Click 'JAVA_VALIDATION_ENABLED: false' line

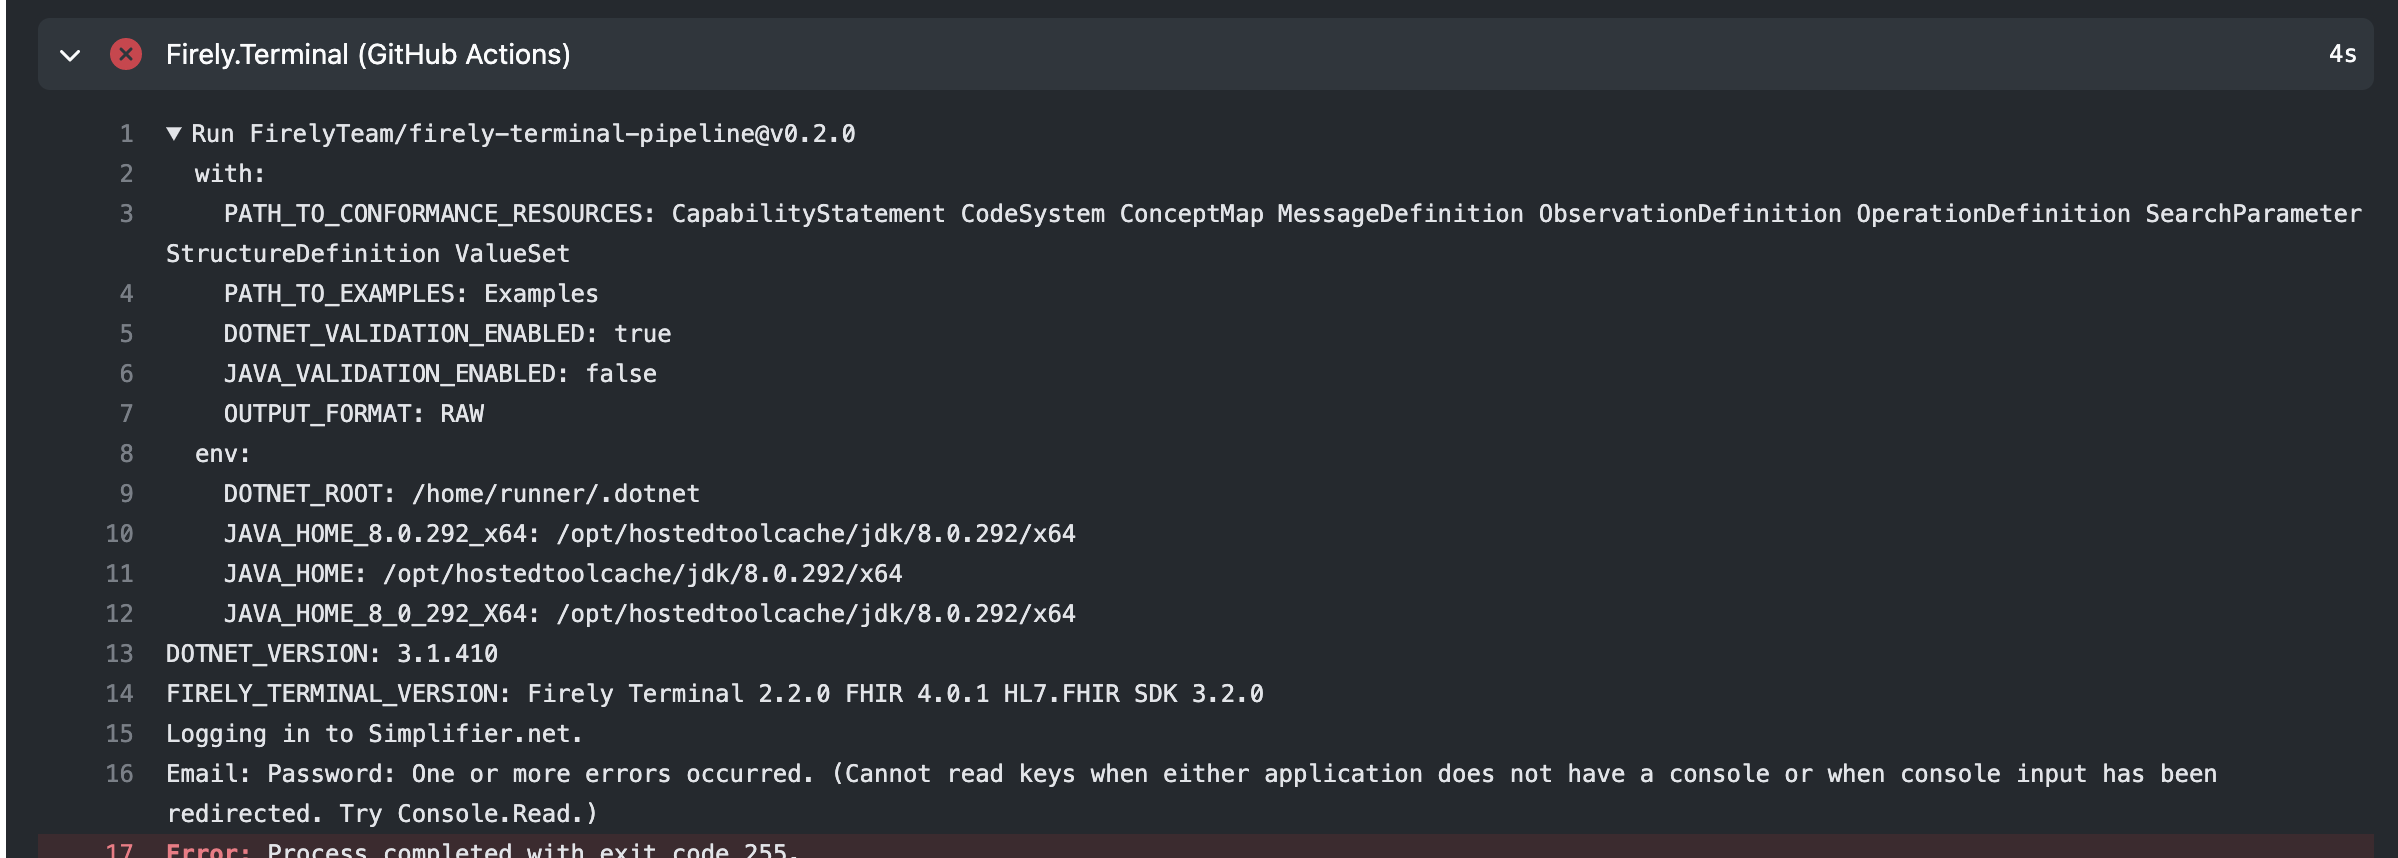click(x=440, y=374)
